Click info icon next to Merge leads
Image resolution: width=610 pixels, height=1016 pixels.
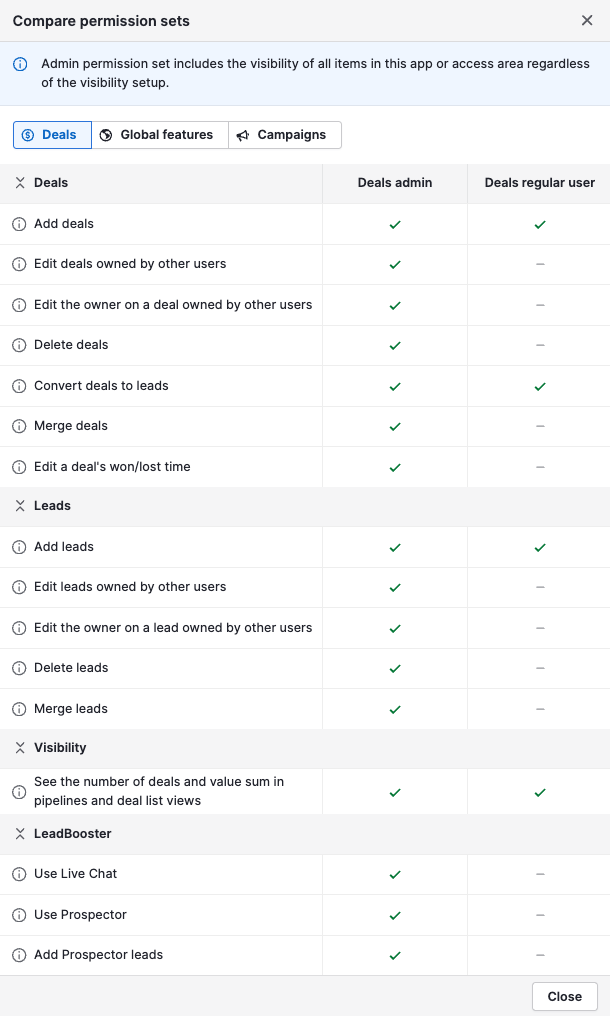coord(19,709)
